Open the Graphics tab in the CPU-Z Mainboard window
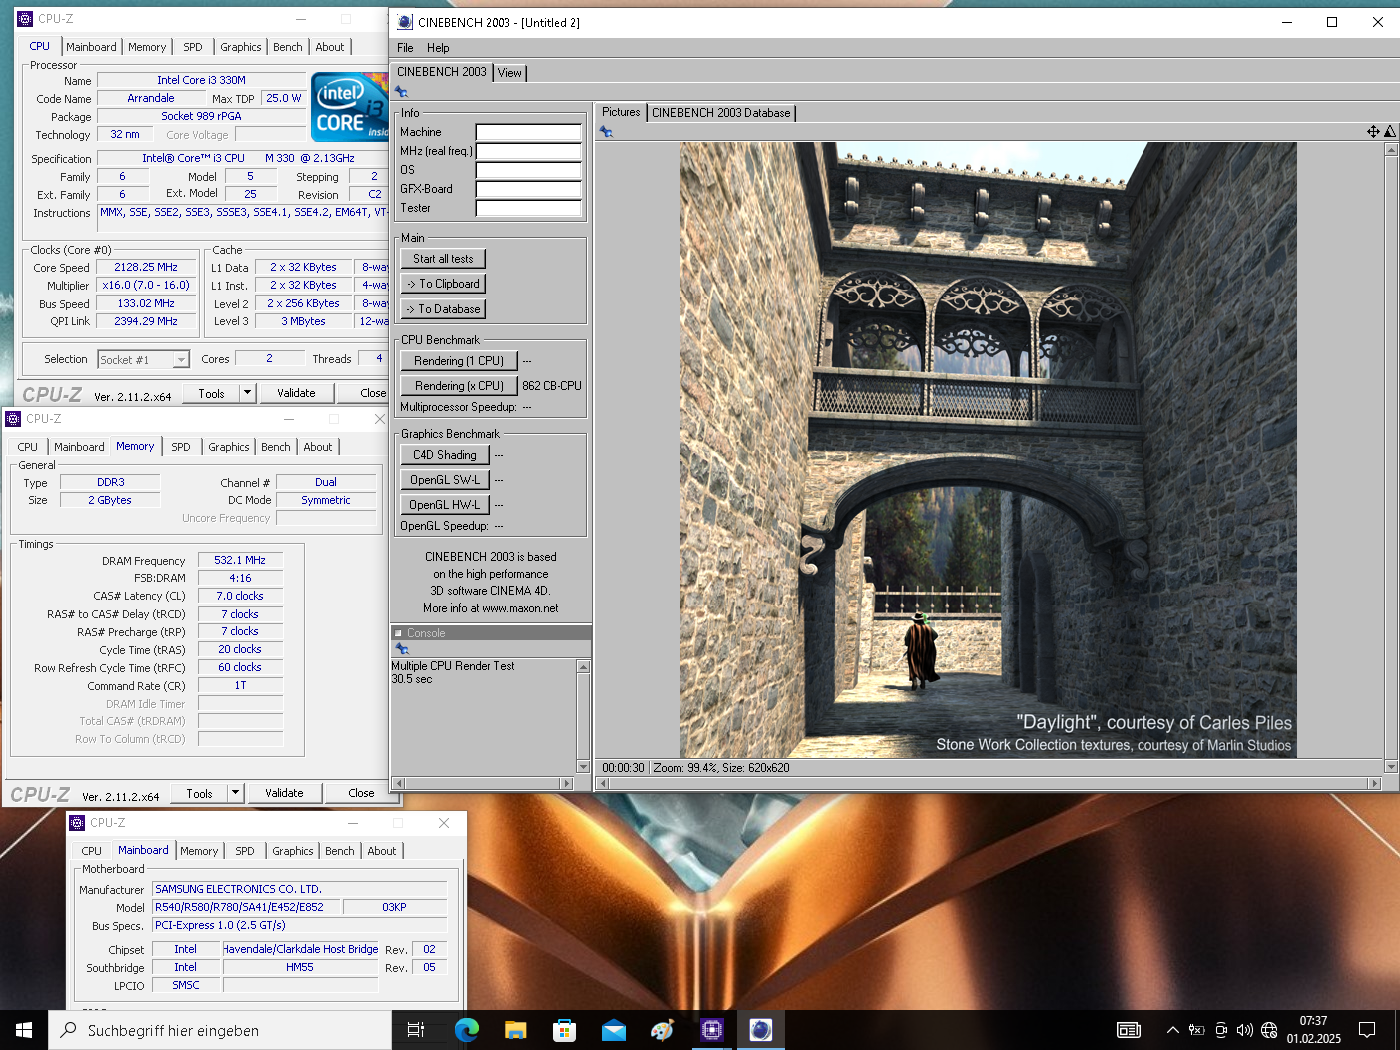1400x1050 pixels. [293, 851]
